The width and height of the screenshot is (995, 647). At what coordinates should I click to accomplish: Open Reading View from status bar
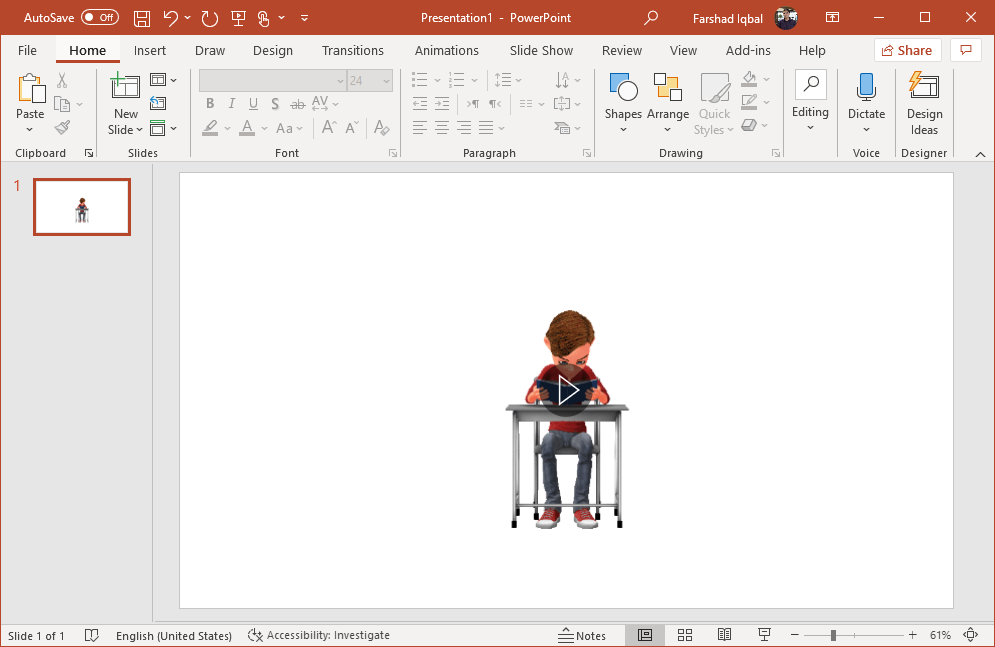(x=725, y=635)
